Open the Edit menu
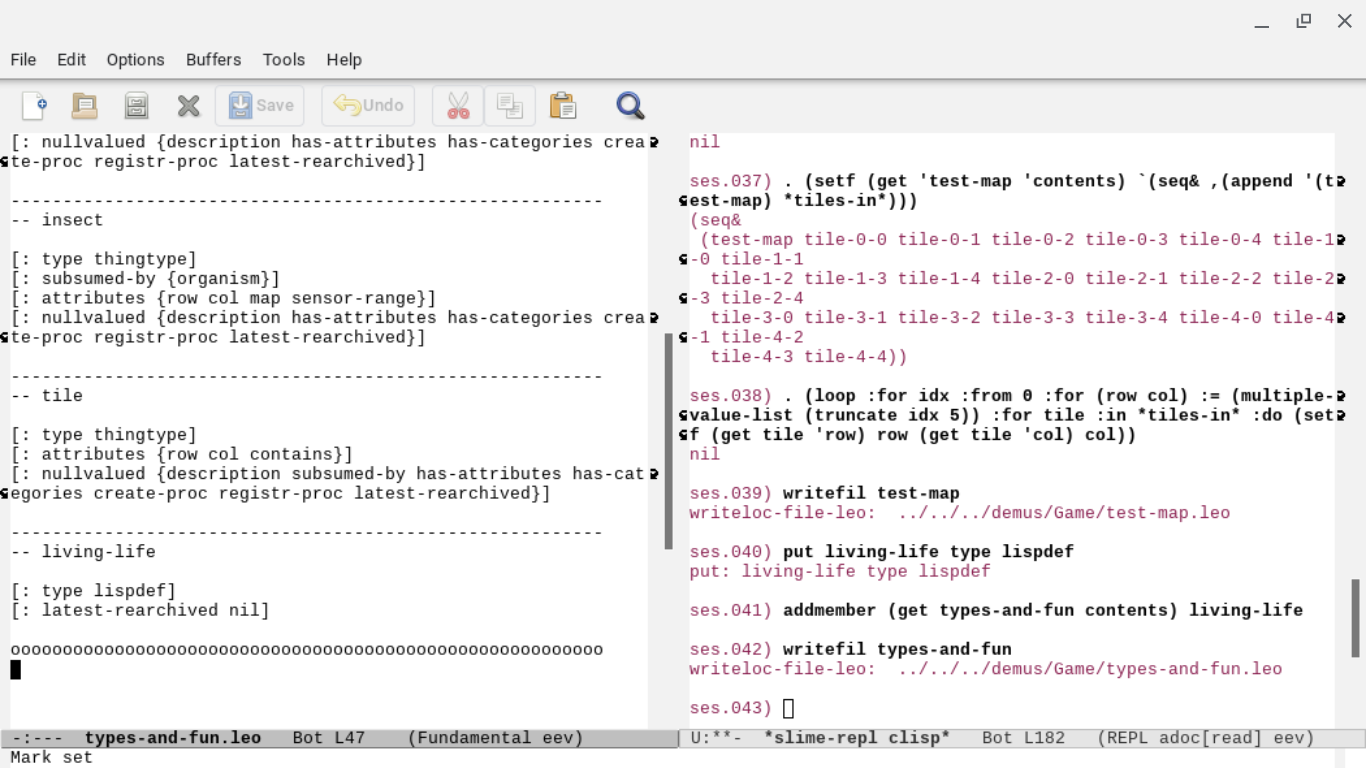 pos(71,60)
